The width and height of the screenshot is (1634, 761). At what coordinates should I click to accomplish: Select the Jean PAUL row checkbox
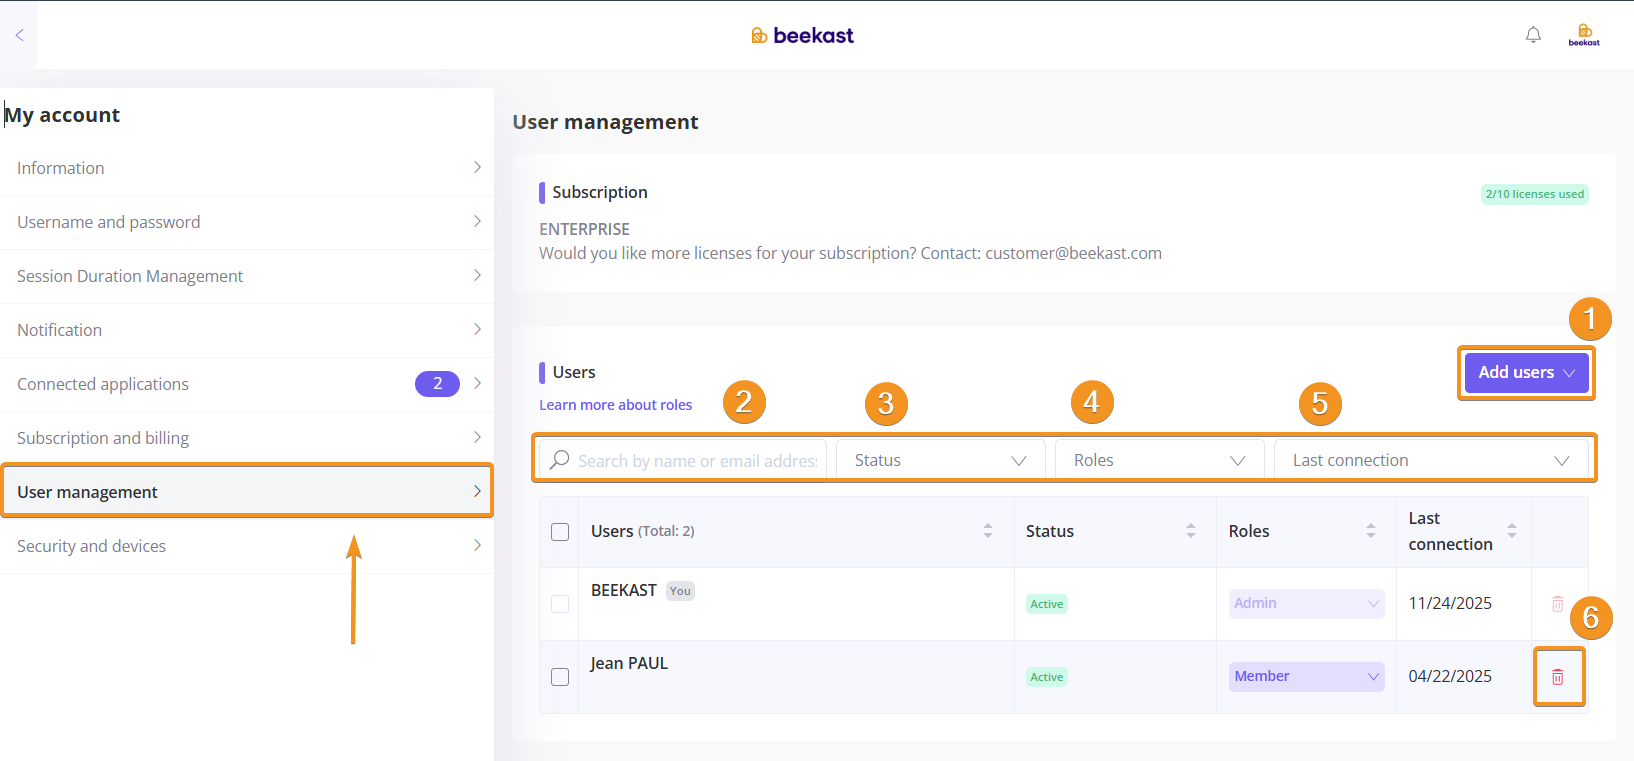coord(560,677)
